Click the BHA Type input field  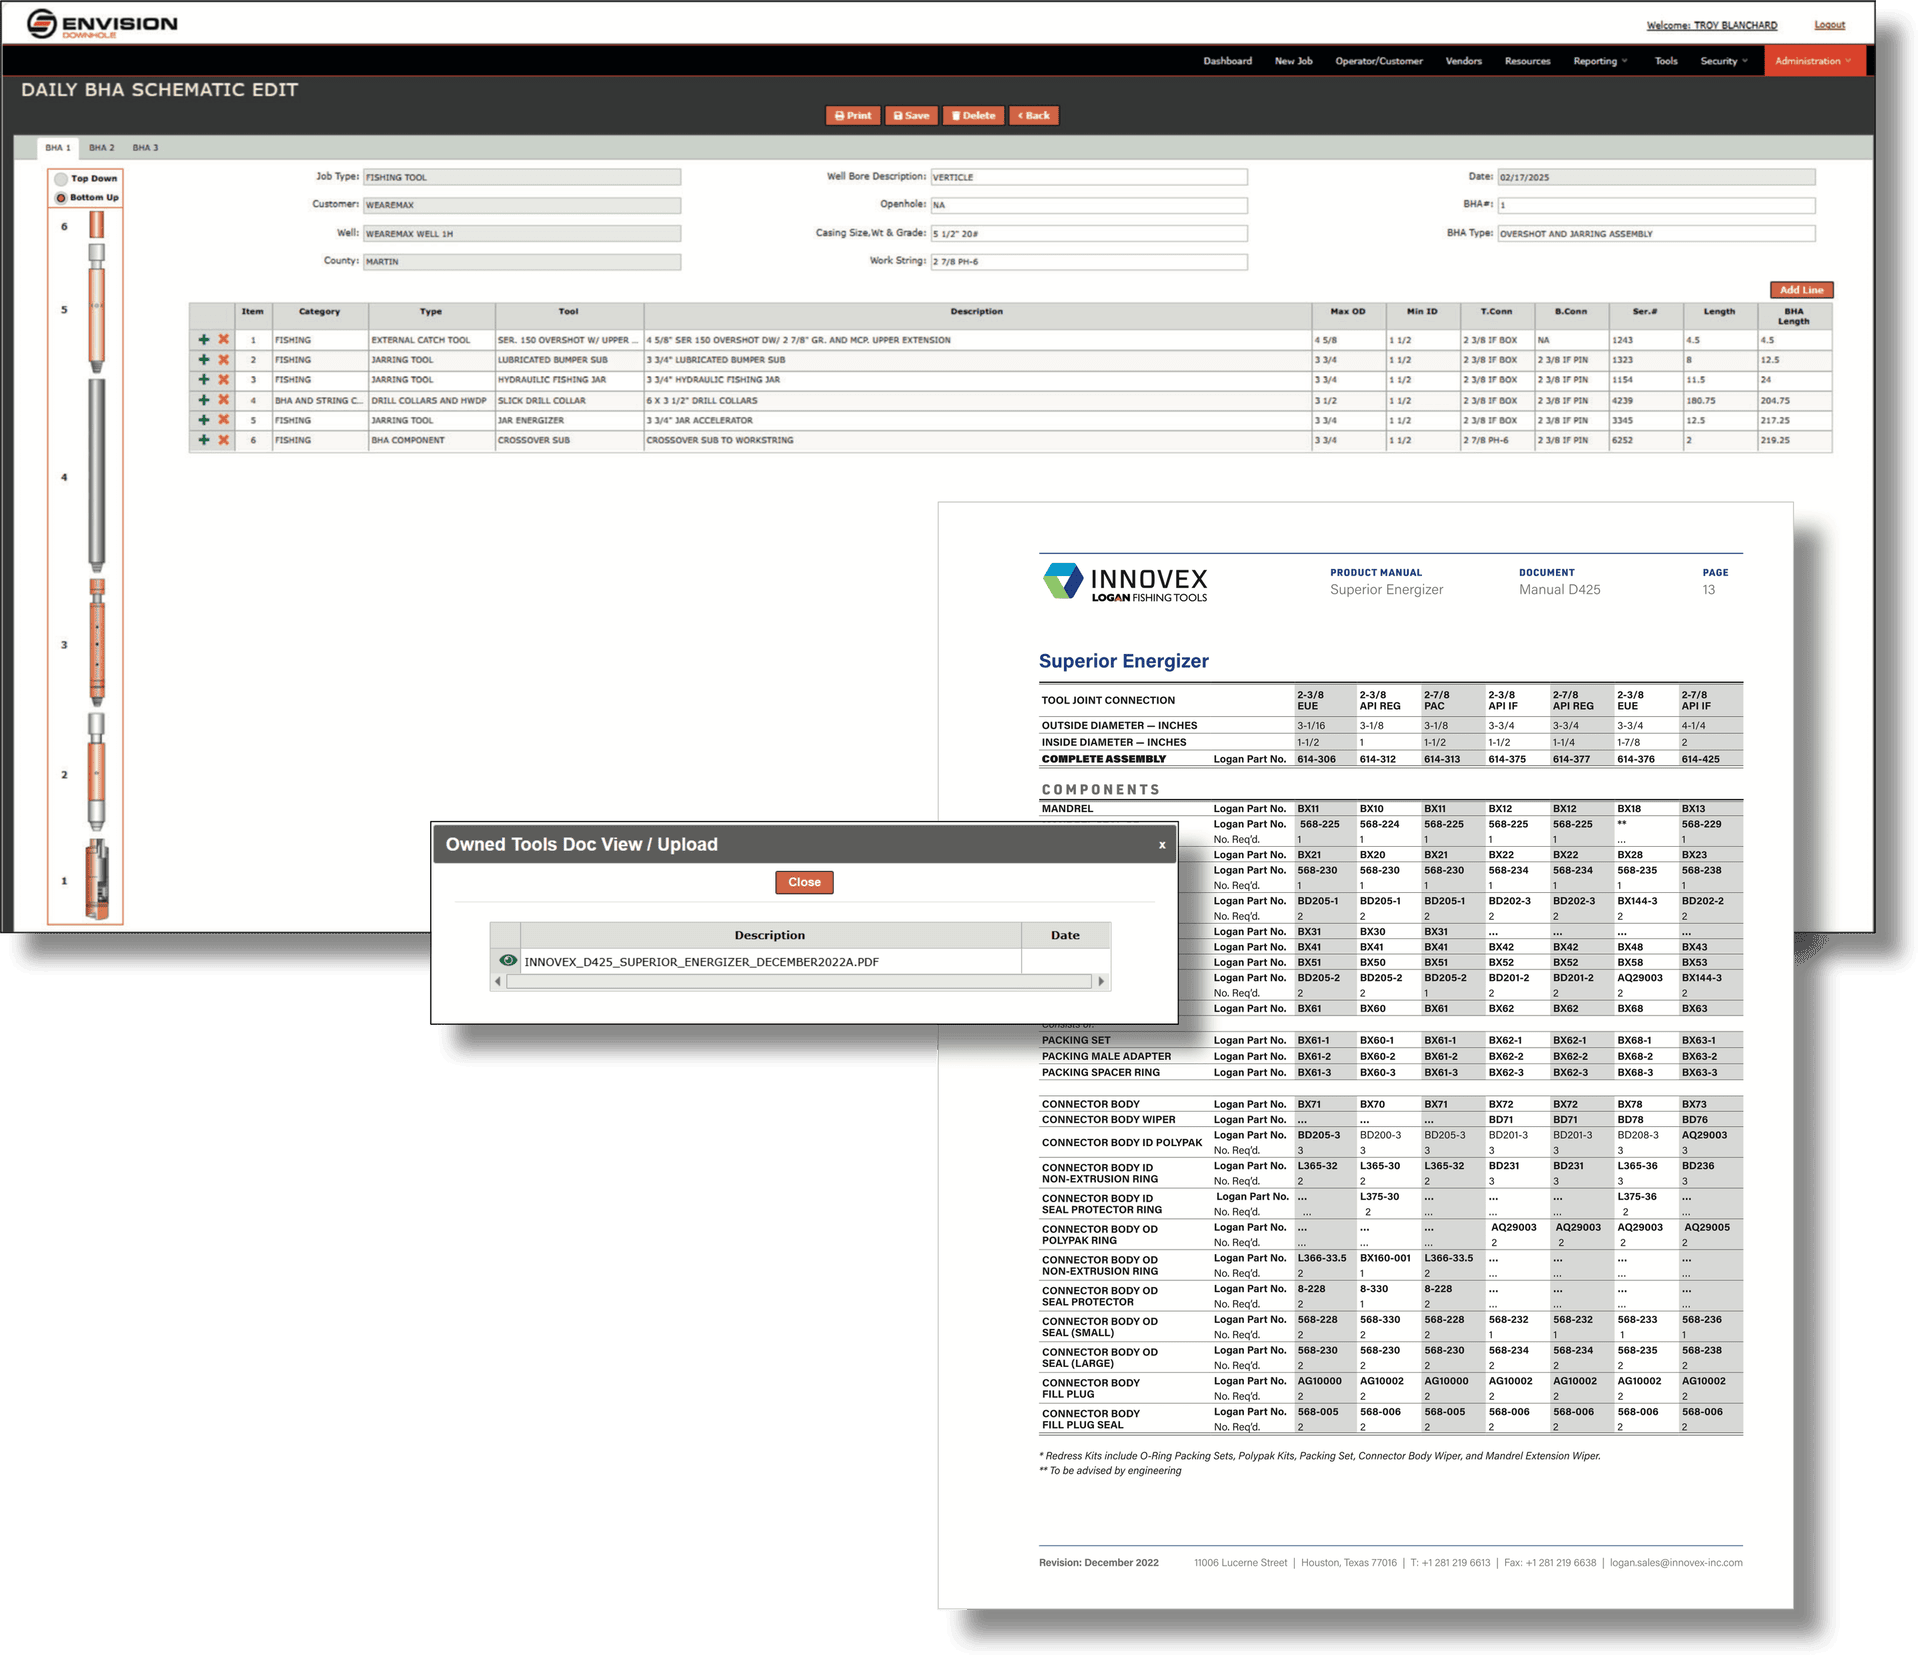[1655, 234]
